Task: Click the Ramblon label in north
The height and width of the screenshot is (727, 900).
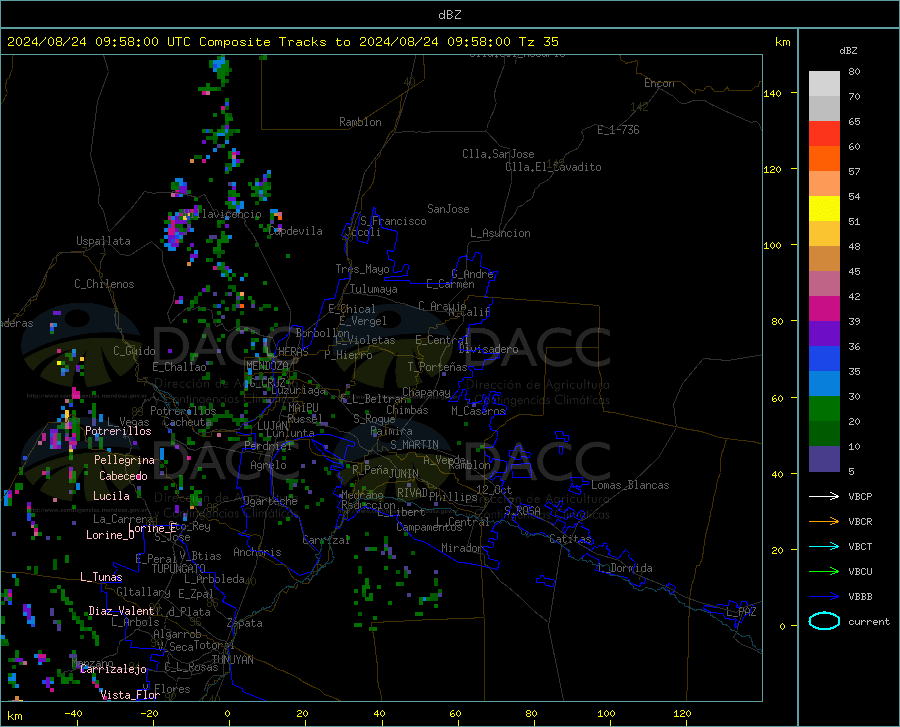Action: (x=360, y=122)
